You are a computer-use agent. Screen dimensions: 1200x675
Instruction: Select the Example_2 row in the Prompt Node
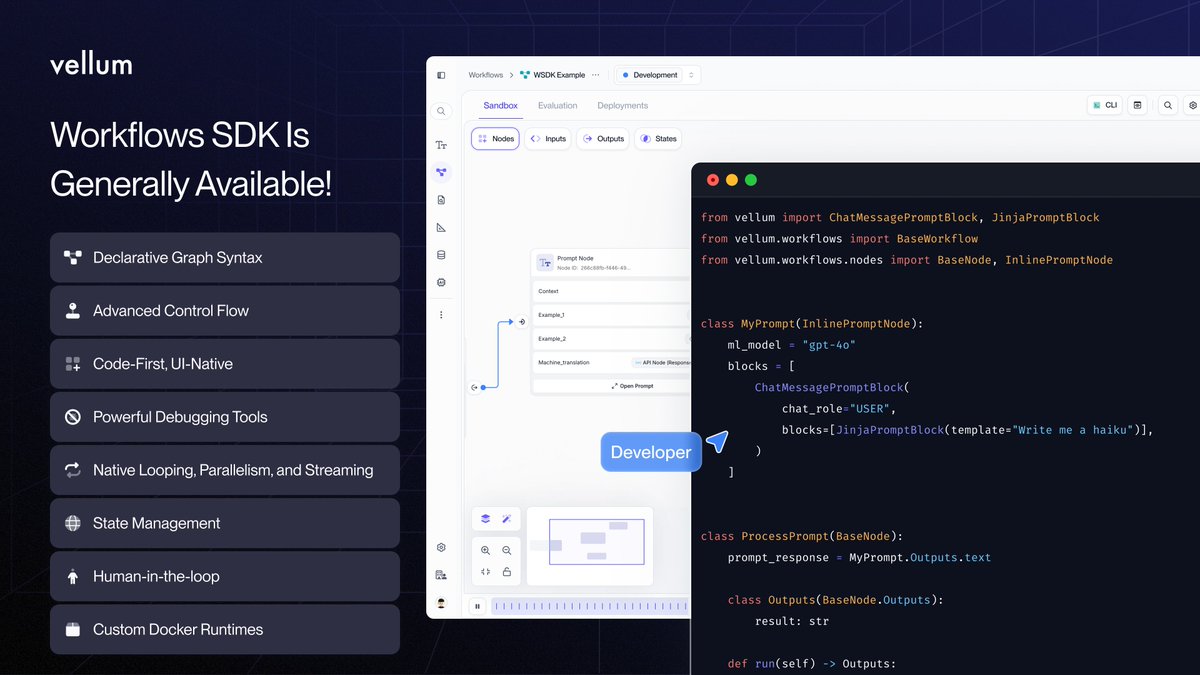click(x=611, y=339)
